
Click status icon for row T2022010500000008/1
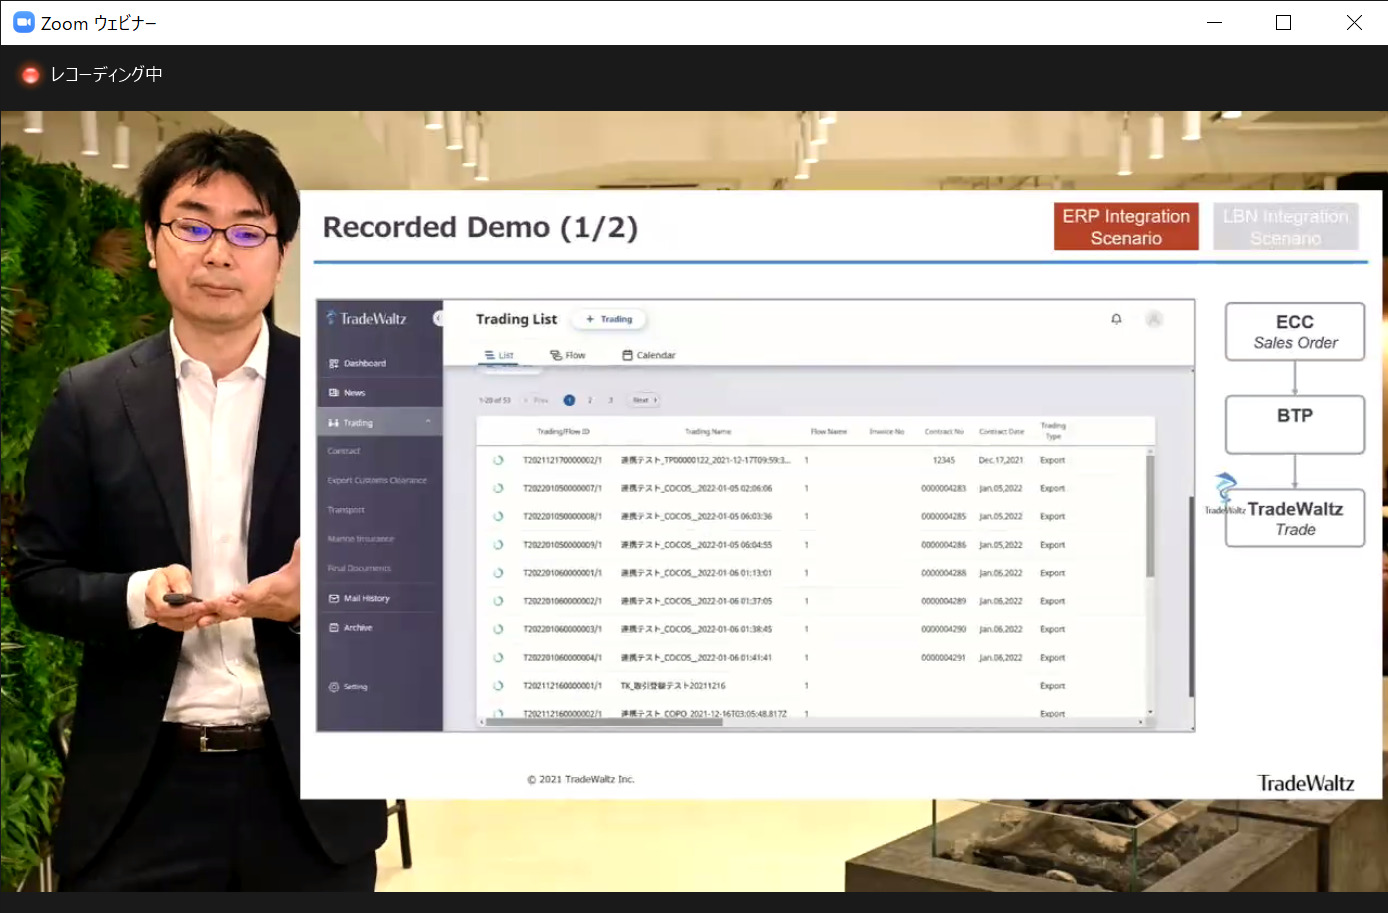click(498, 517)
